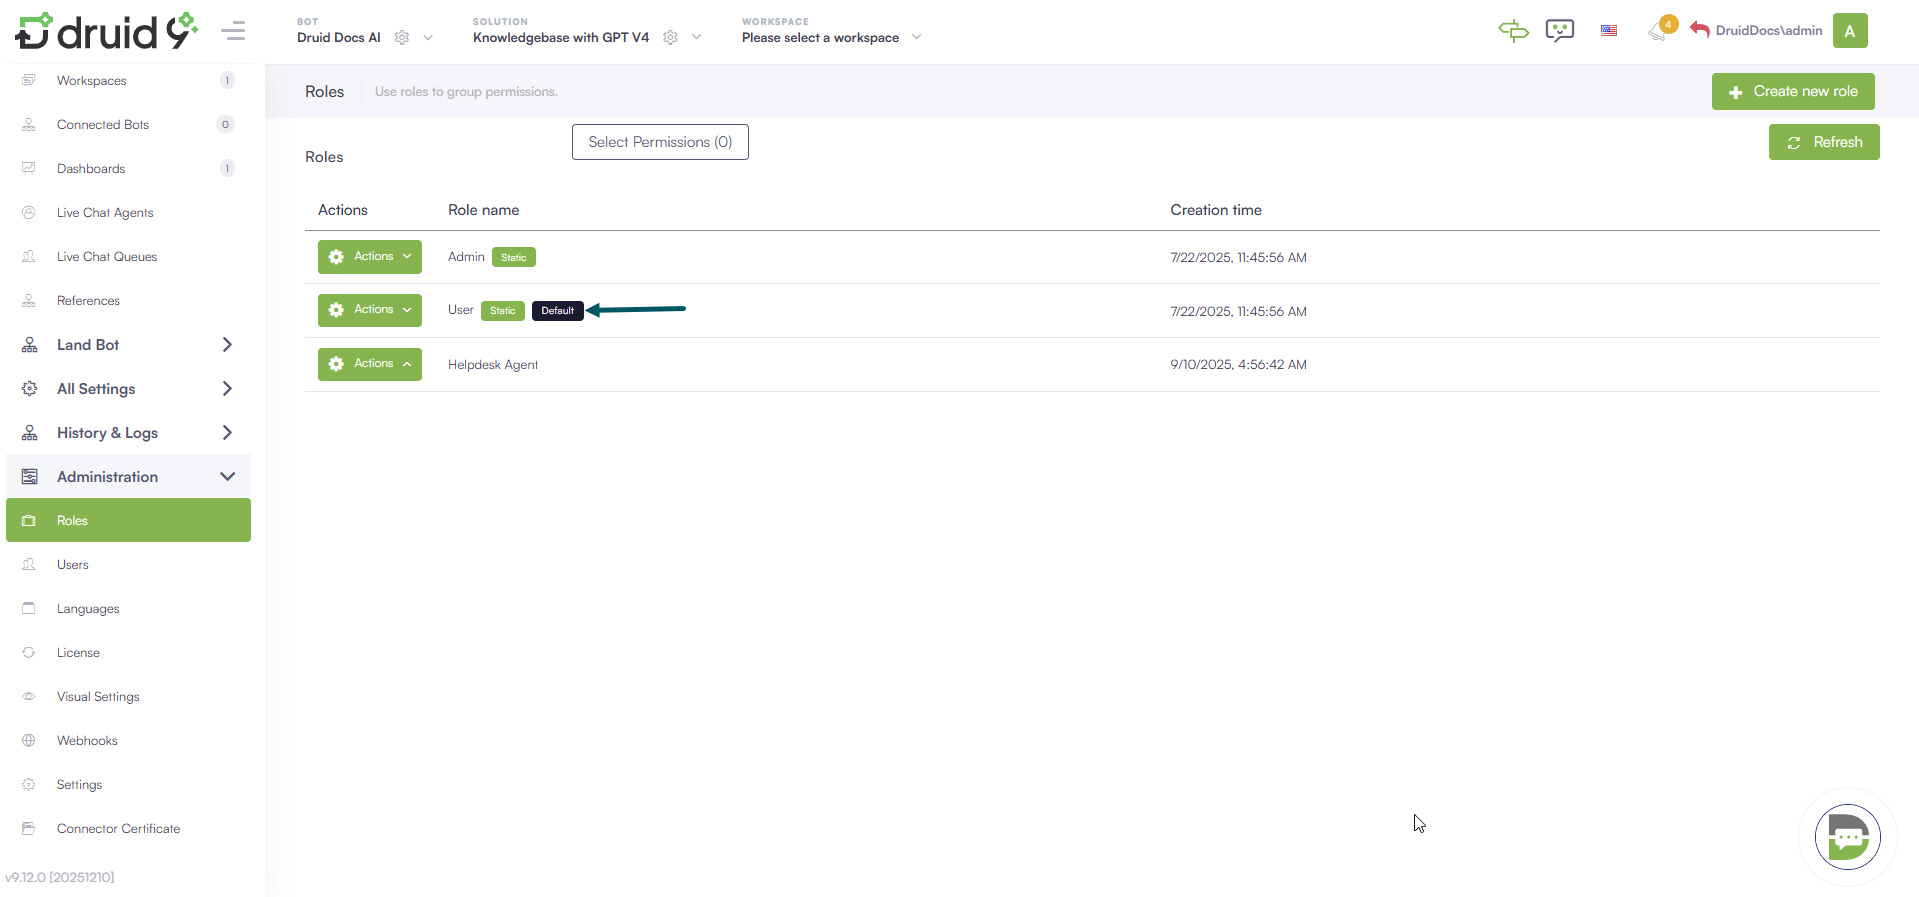
Task: Click the hamburger menu collapse icon
Action: pyautogui.click(x=233, y=31)
